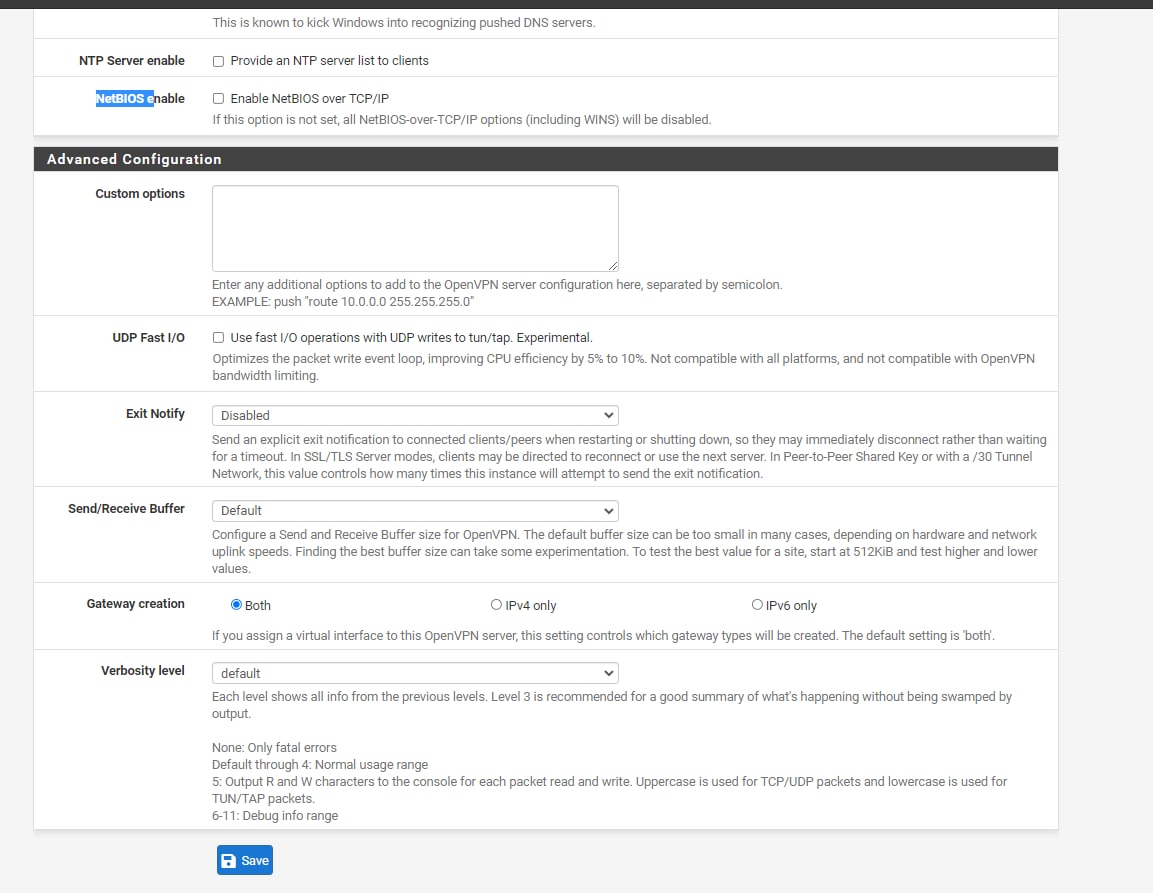
Task: Click the Exit Notify label
Action: click(x=155, y=413)
